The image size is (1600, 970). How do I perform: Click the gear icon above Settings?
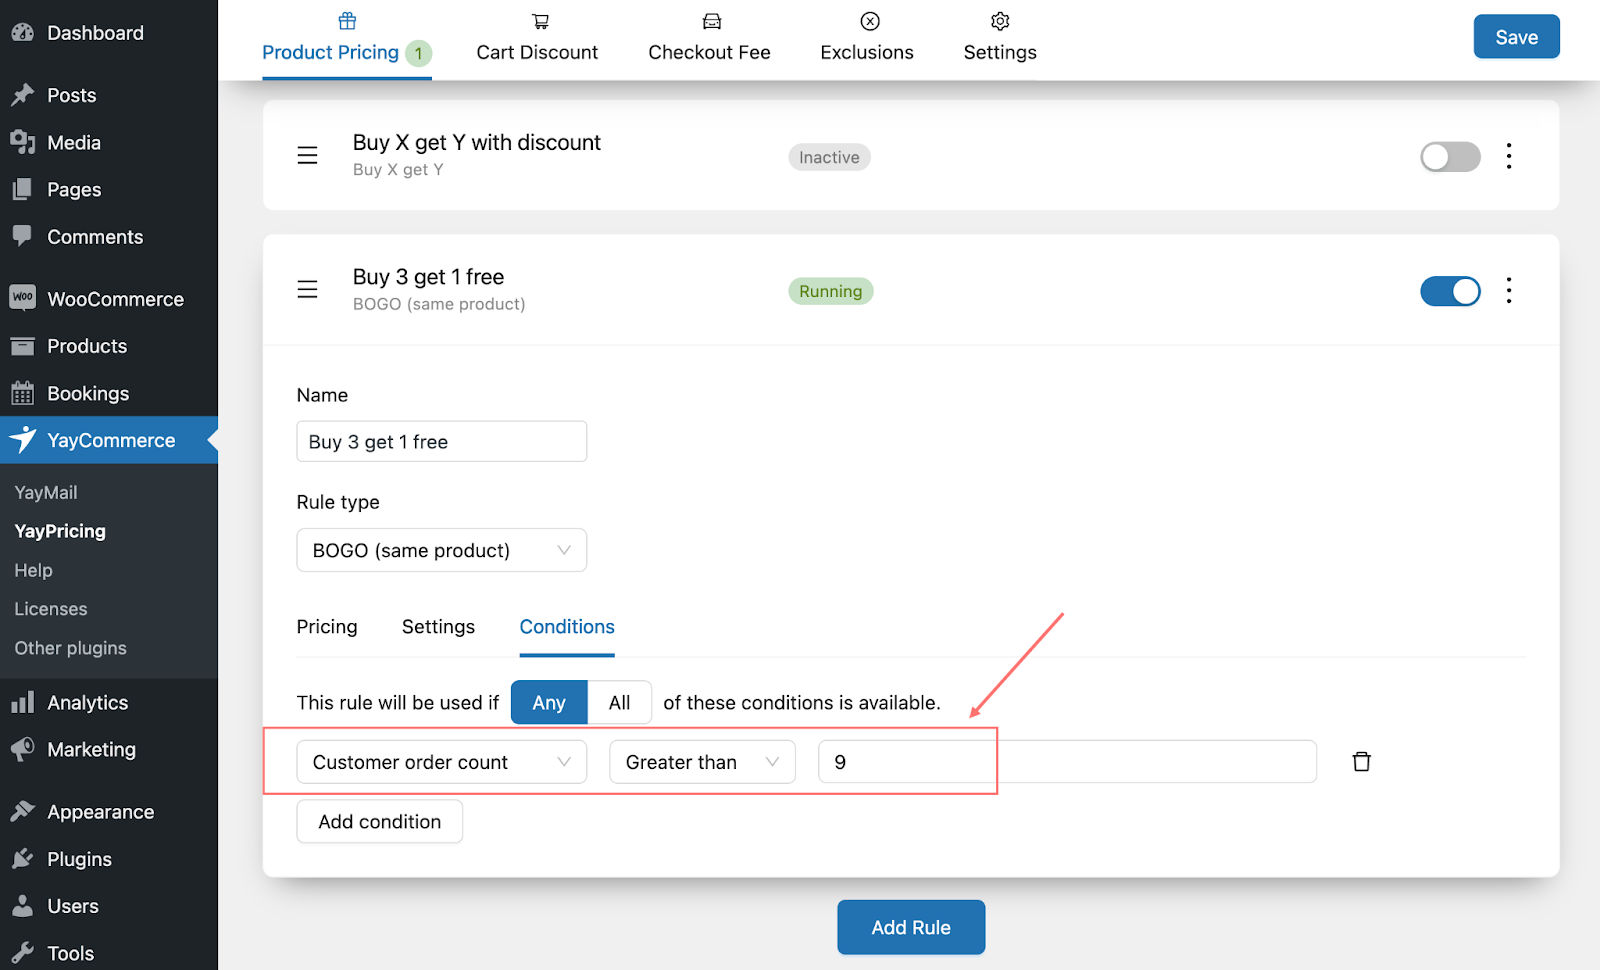click(1000, 21)
